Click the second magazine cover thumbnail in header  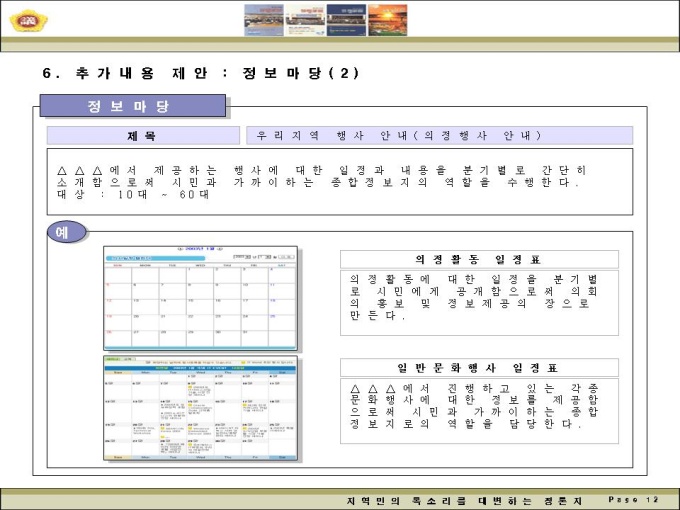tap(305, 20)
